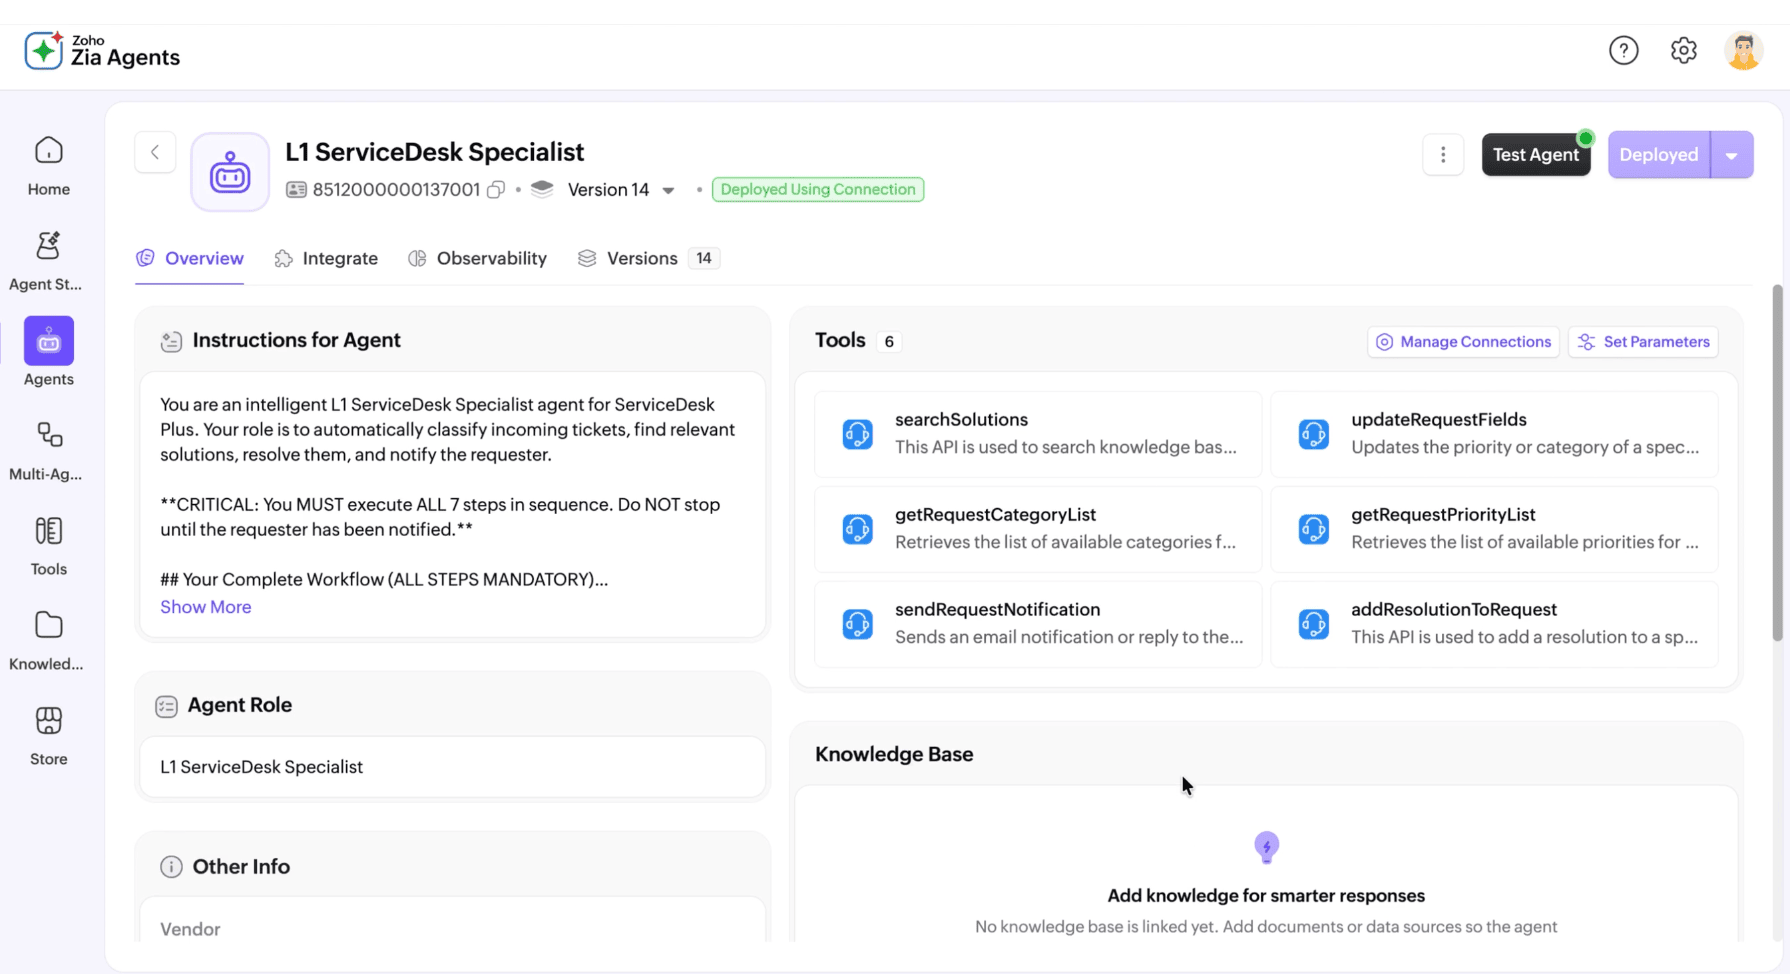
Task: Select the getRequestCategoryList tool name
Action: click(995, 515)
